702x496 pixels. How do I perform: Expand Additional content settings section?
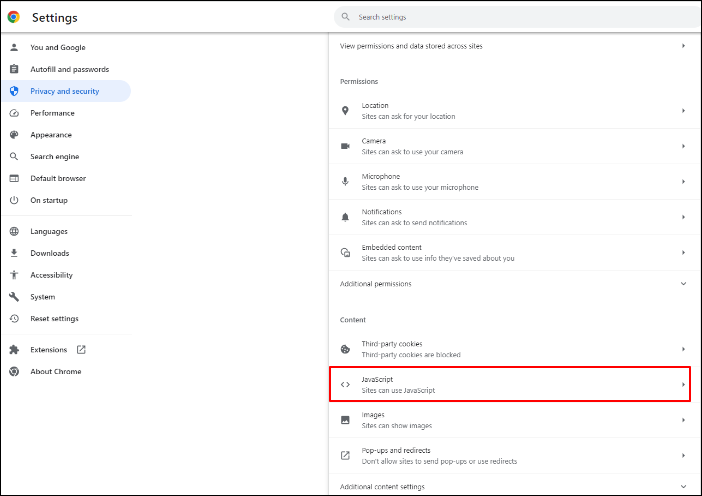683,487
